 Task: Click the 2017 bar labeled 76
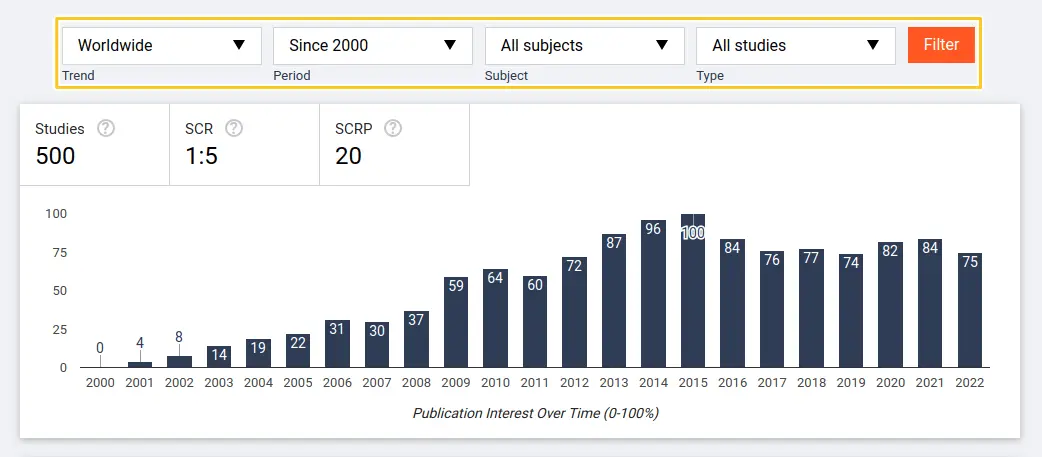coord(772,309)
